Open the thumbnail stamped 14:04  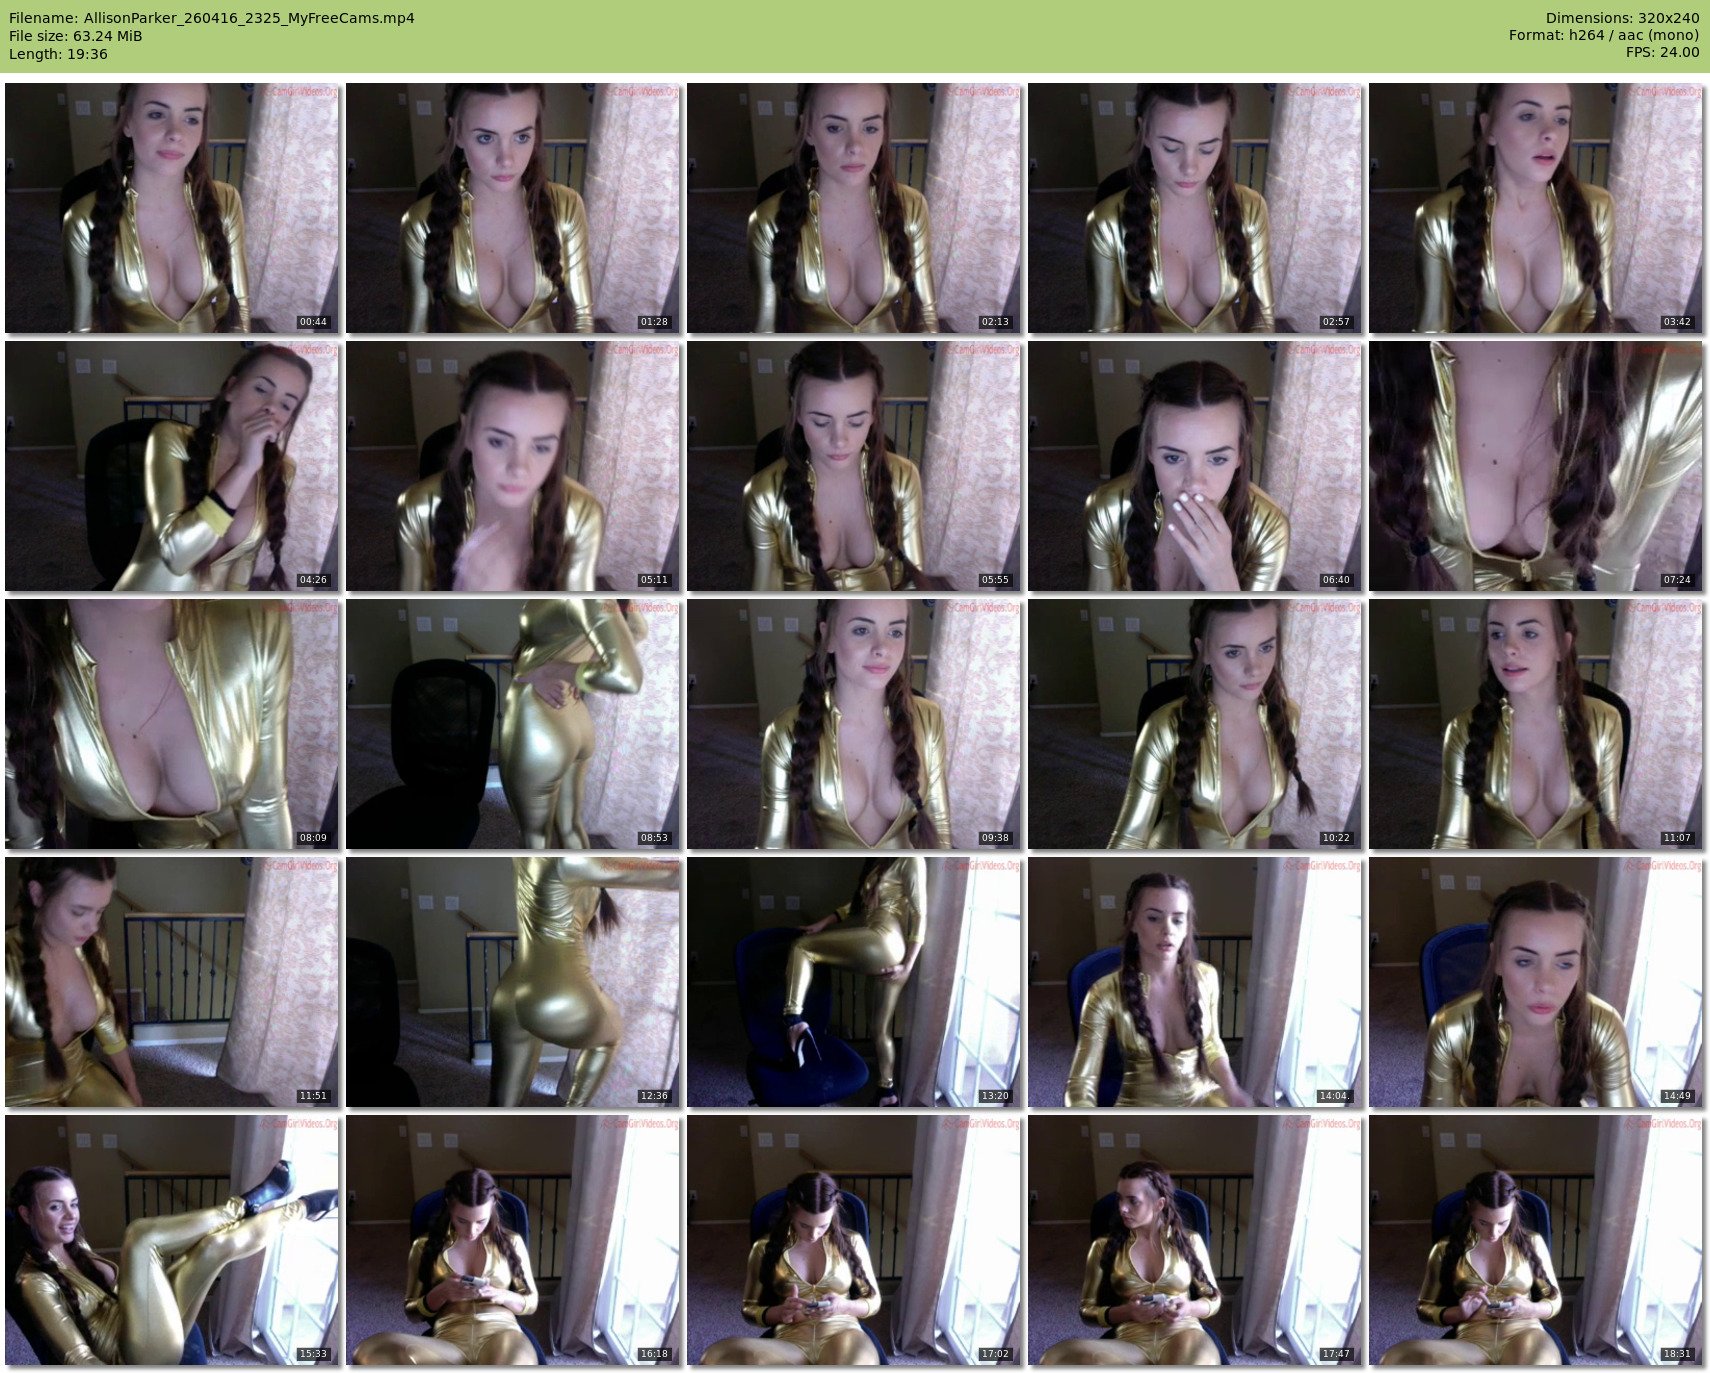click(x=1195, y=982)
